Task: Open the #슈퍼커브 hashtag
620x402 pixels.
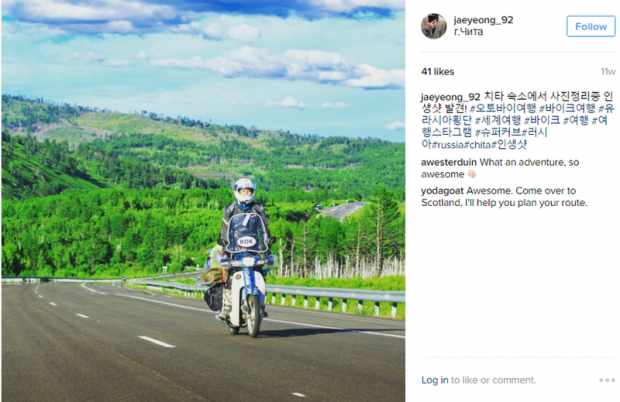Action: pos(498,132)
